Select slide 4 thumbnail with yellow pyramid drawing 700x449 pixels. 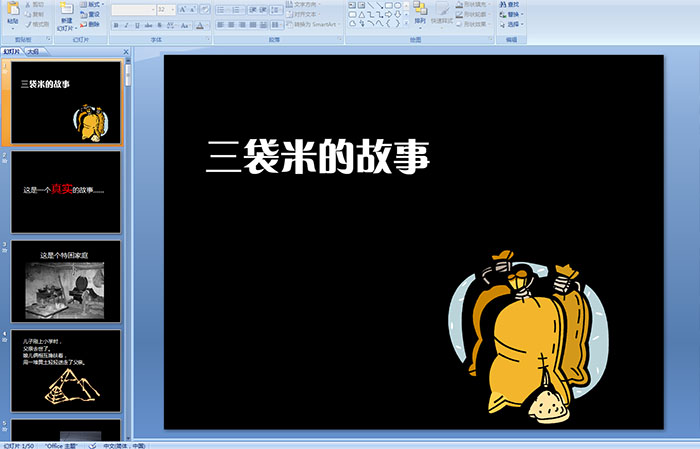click(x=66, y=370)
